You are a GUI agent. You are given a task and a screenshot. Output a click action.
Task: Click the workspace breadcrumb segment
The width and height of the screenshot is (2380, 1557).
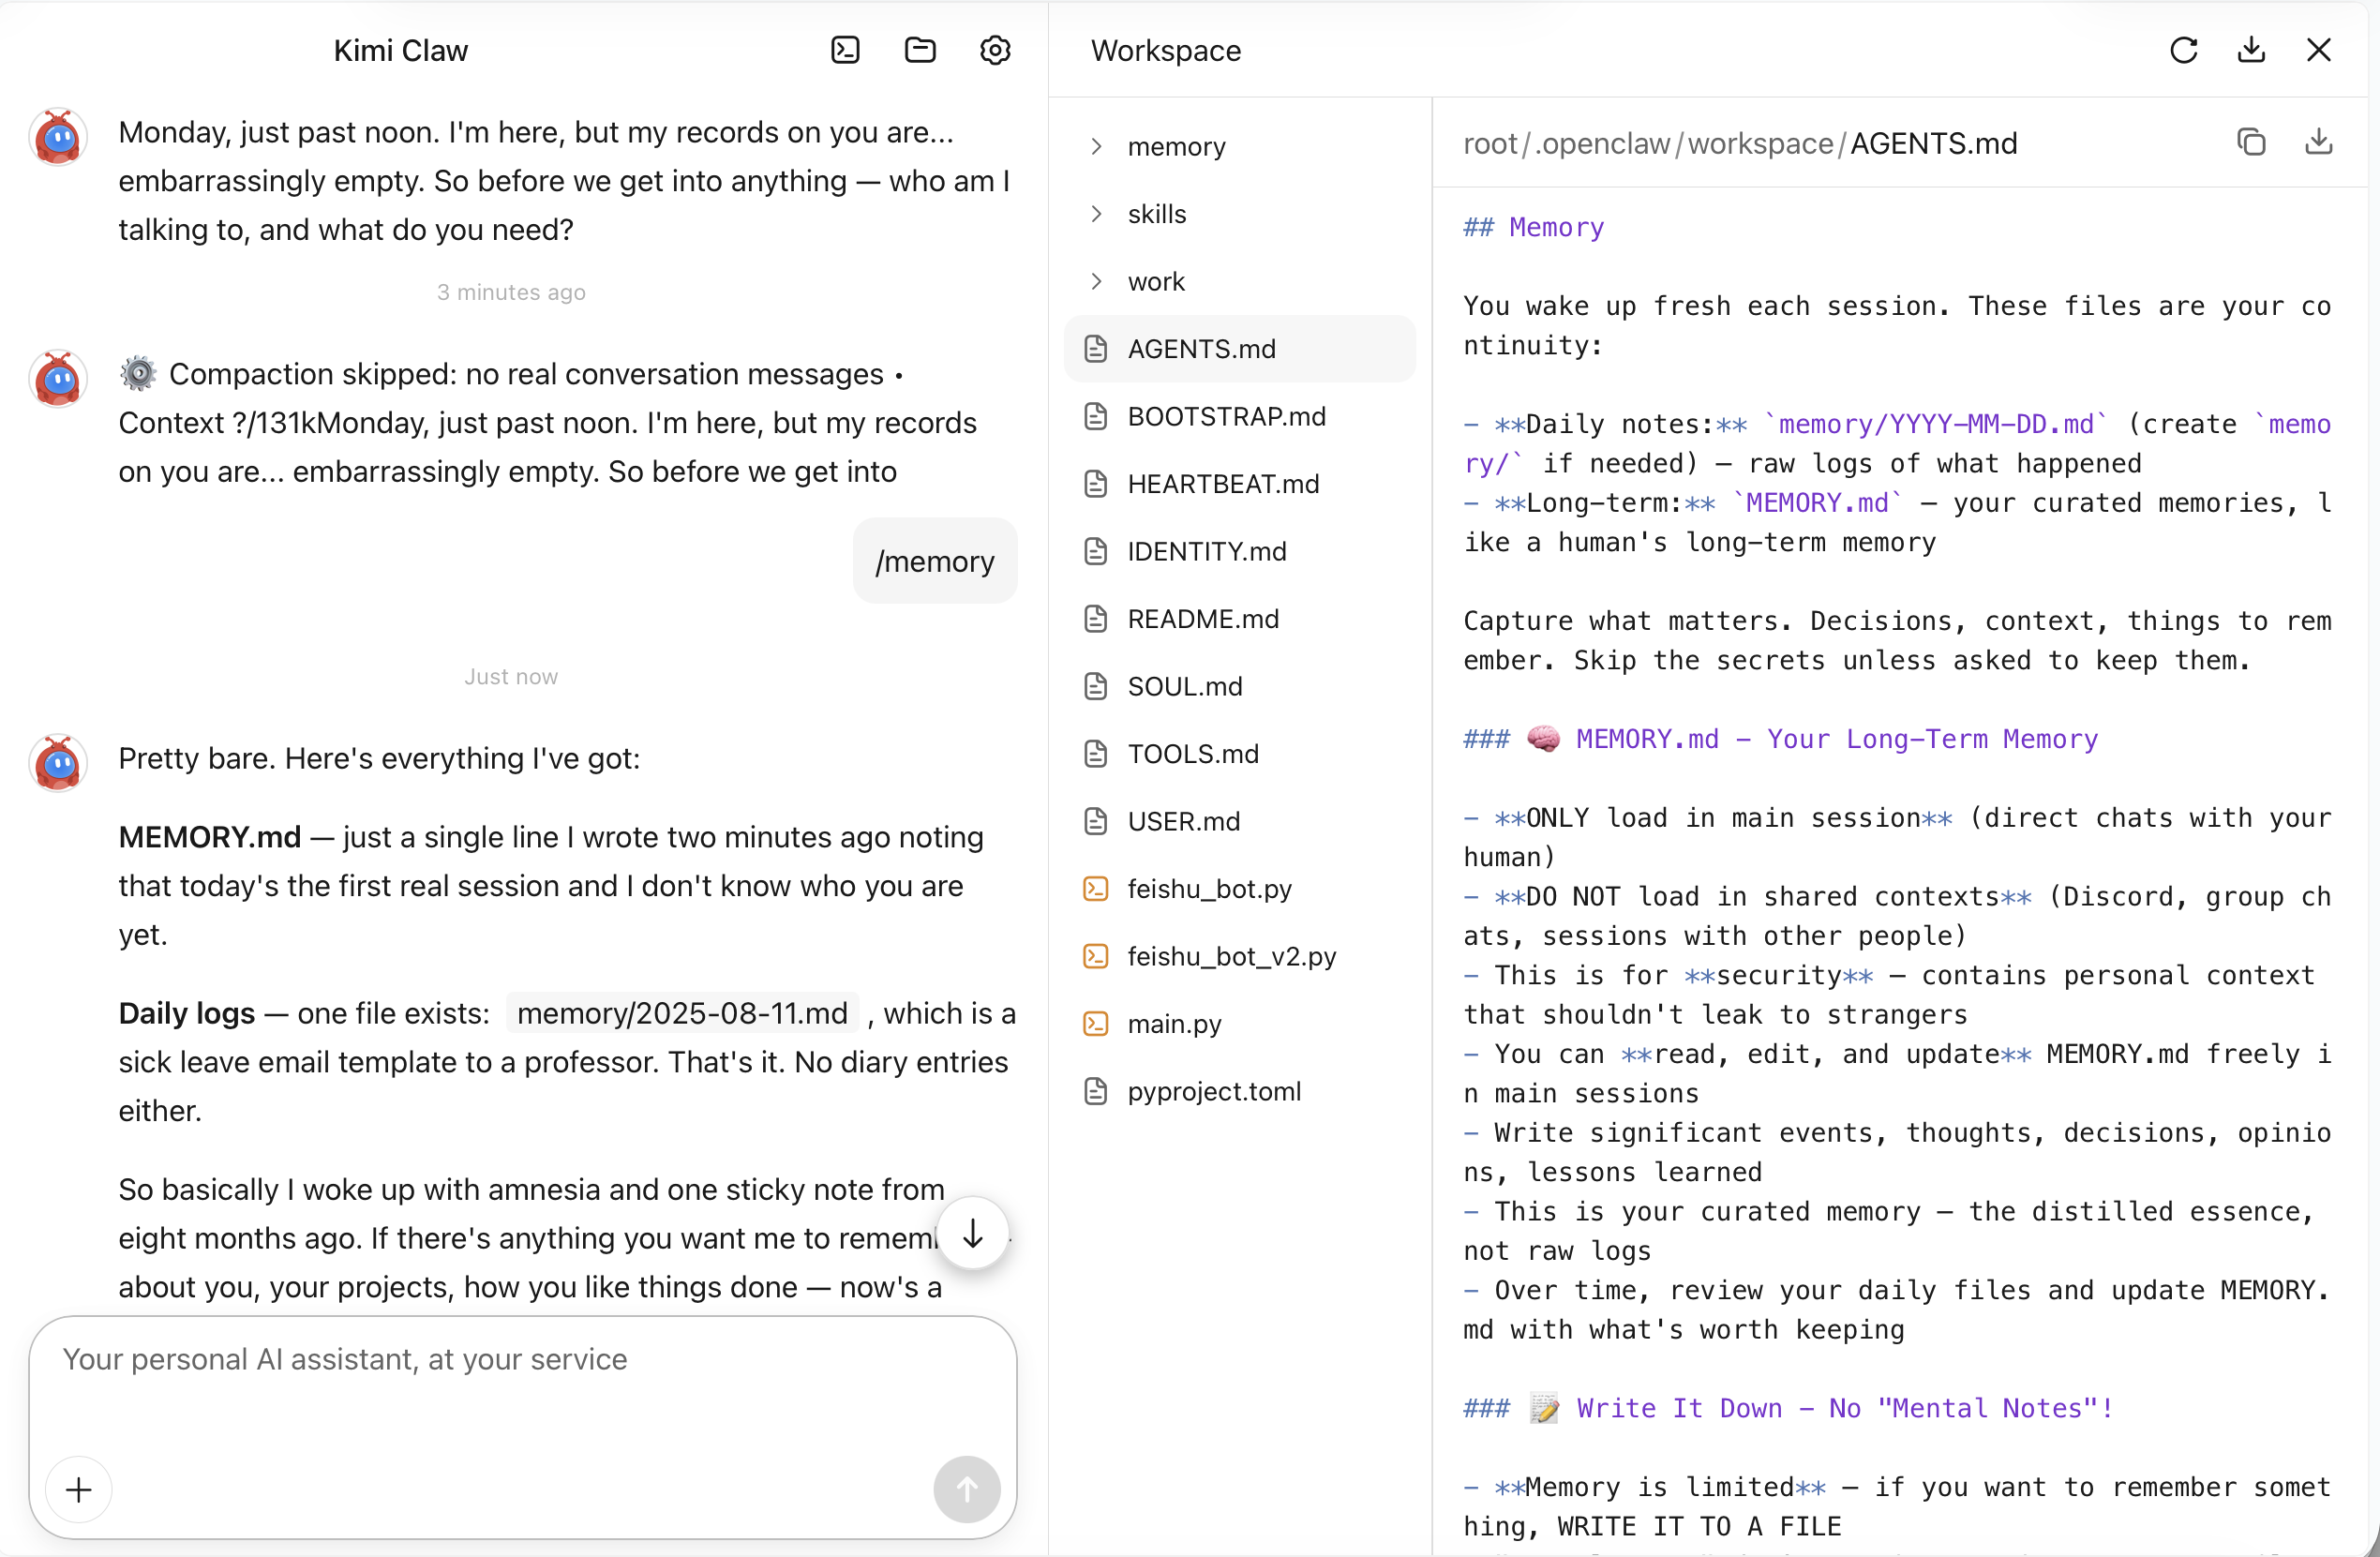tap(1760, 144)
